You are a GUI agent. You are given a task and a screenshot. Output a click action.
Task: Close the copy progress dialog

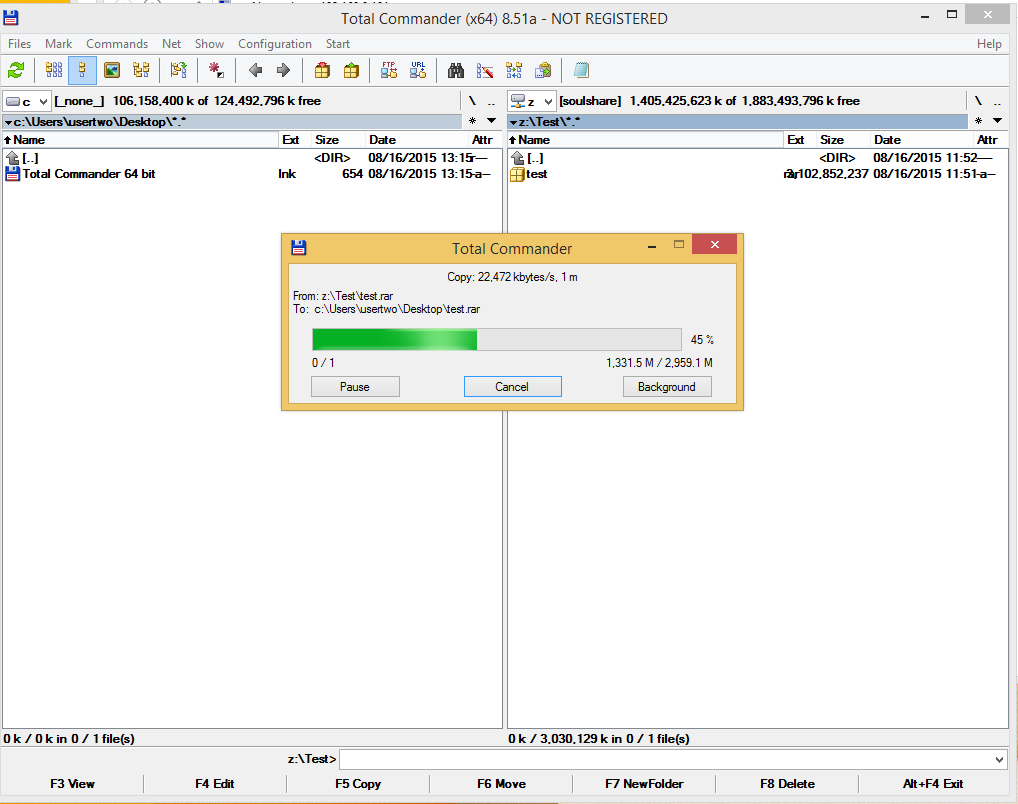714,245
